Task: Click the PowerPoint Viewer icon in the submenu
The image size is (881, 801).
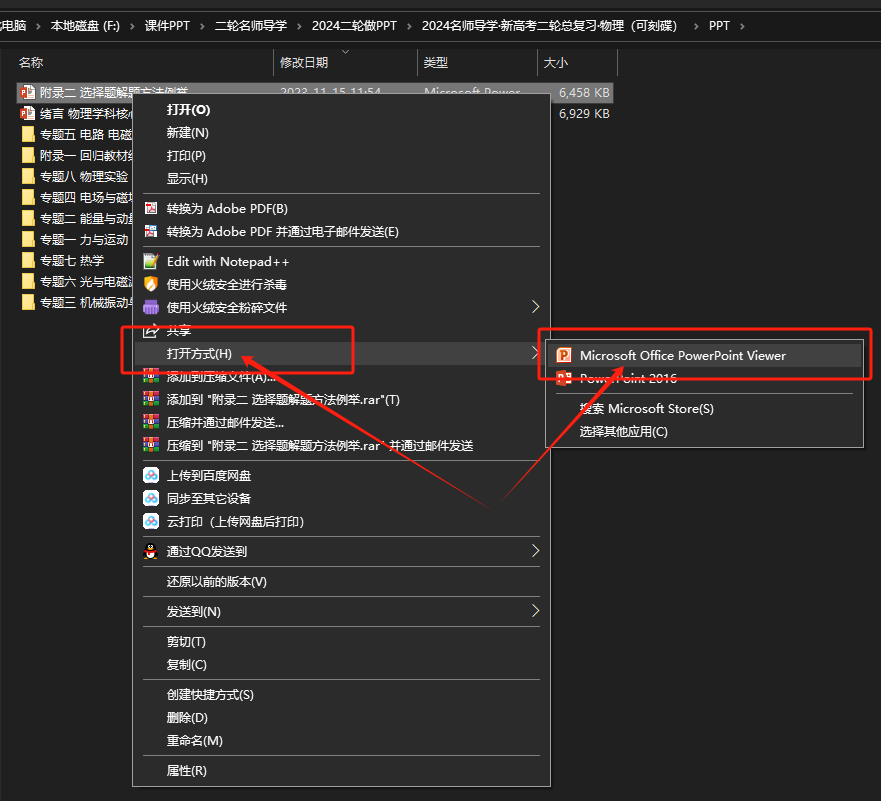Action: [563, 355]
